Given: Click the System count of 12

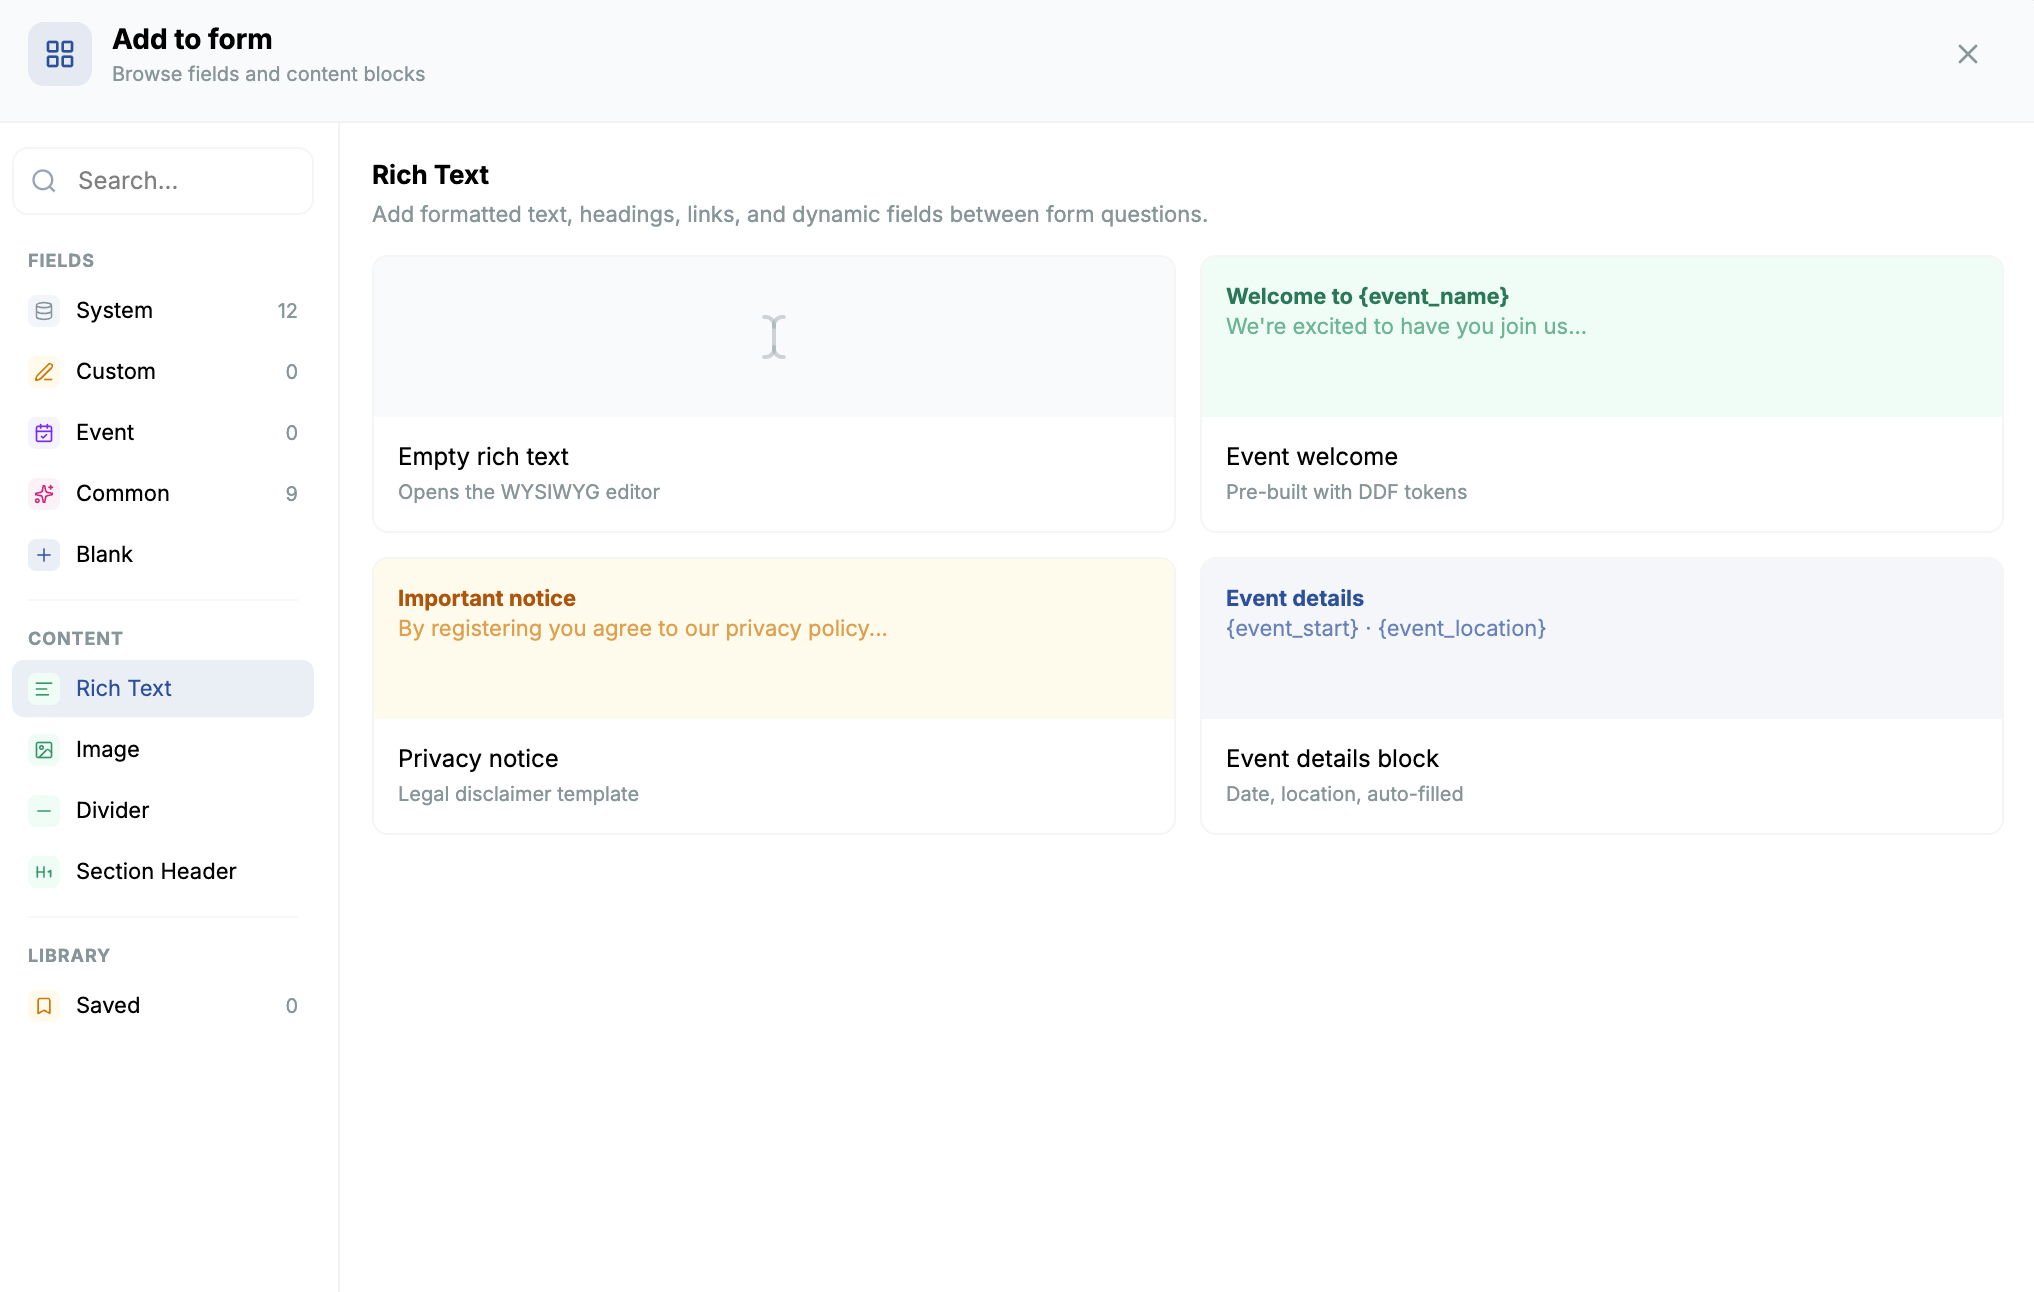Looking at the screenshot, I should [288, 311].
